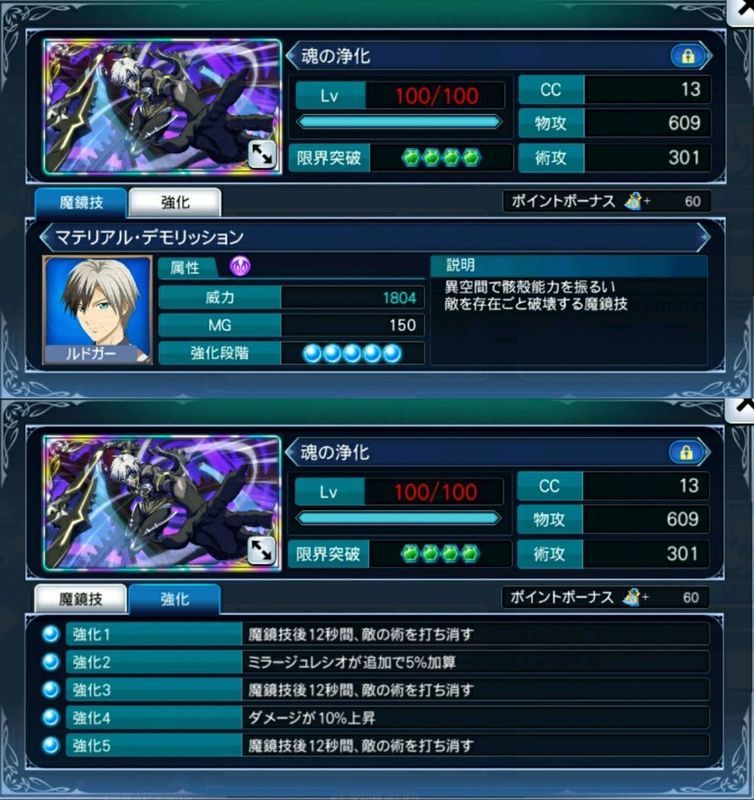754x800 pixels.
Task: Click left arrow of マテリアル・デモリッション header
Action: tap(46, 237)
